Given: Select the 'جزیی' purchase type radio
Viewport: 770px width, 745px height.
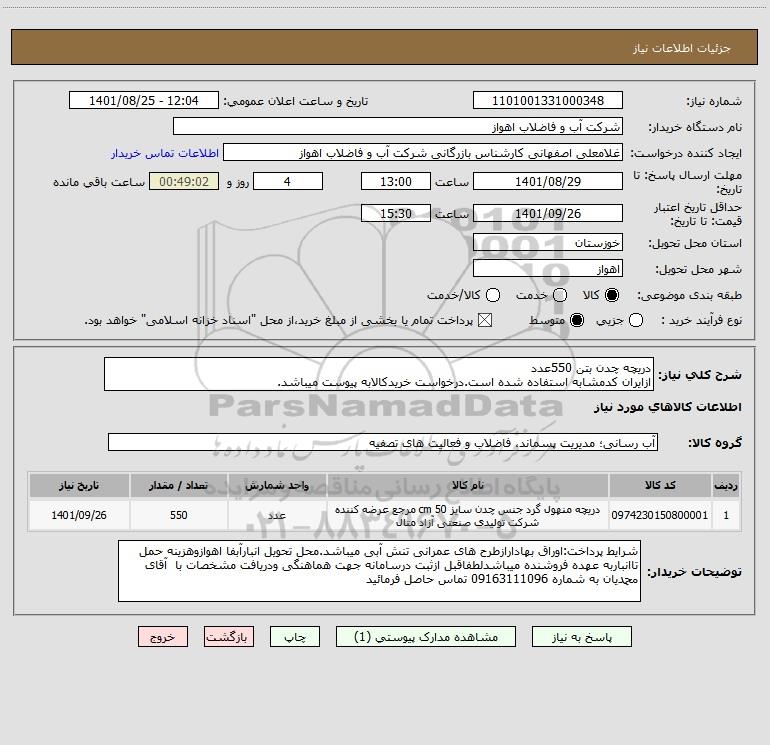Looking at the screenshot, I should point(635,321).
